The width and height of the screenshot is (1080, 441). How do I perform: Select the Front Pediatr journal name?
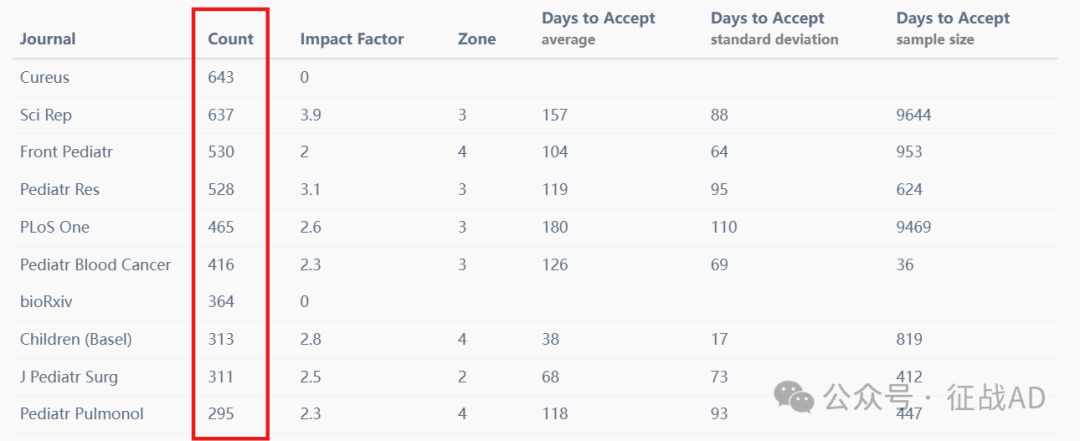(66, 152)
